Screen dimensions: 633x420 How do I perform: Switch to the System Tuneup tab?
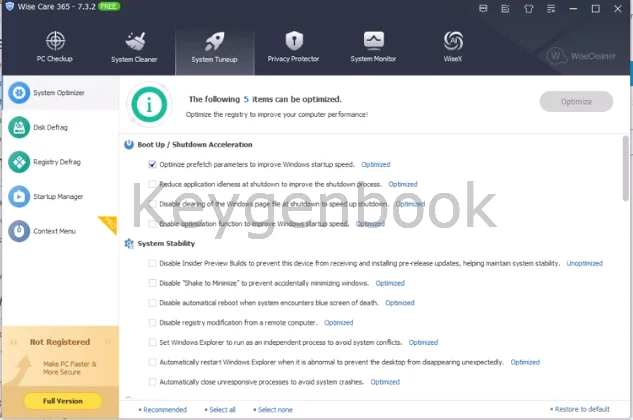pos(214,45)
